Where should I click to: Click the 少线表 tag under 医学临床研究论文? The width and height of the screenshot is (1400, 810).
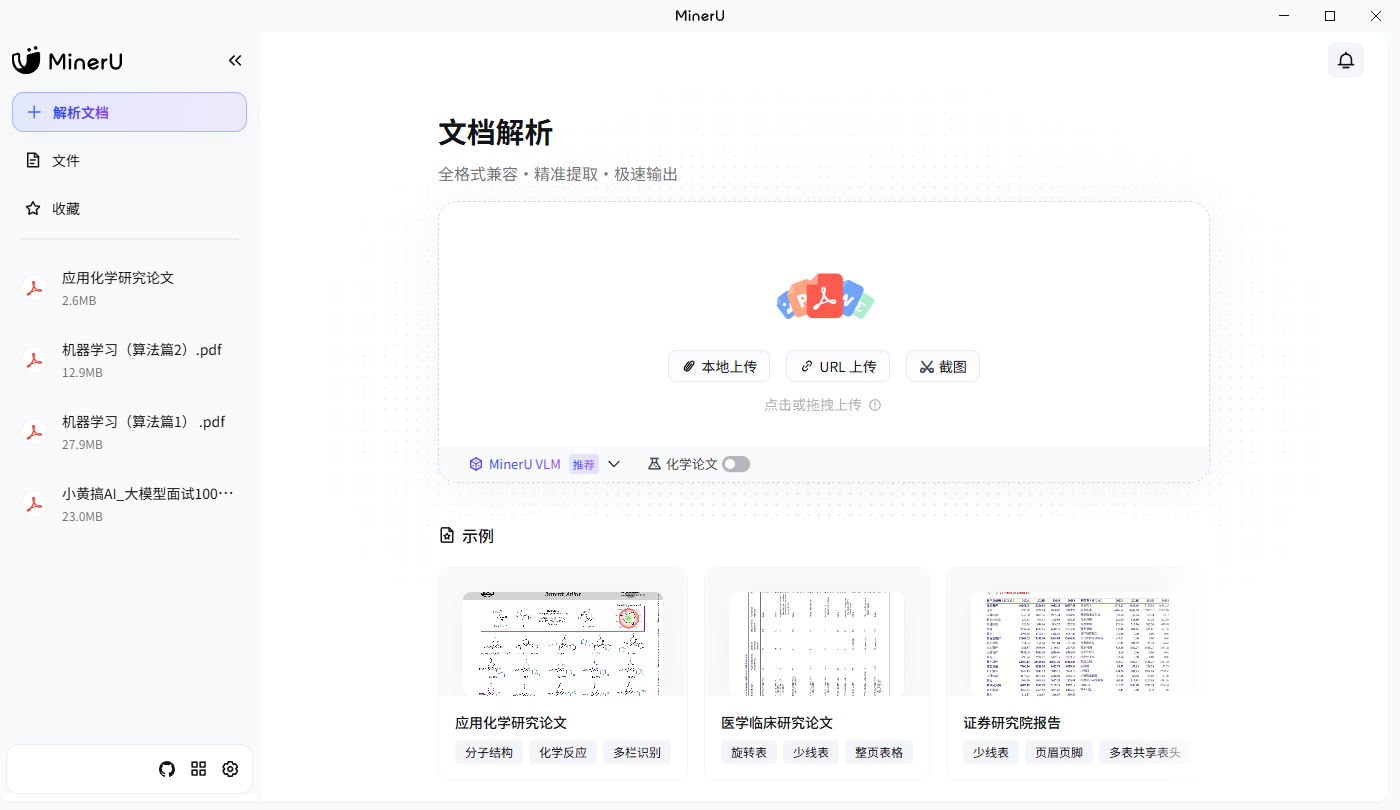point(811,752)
